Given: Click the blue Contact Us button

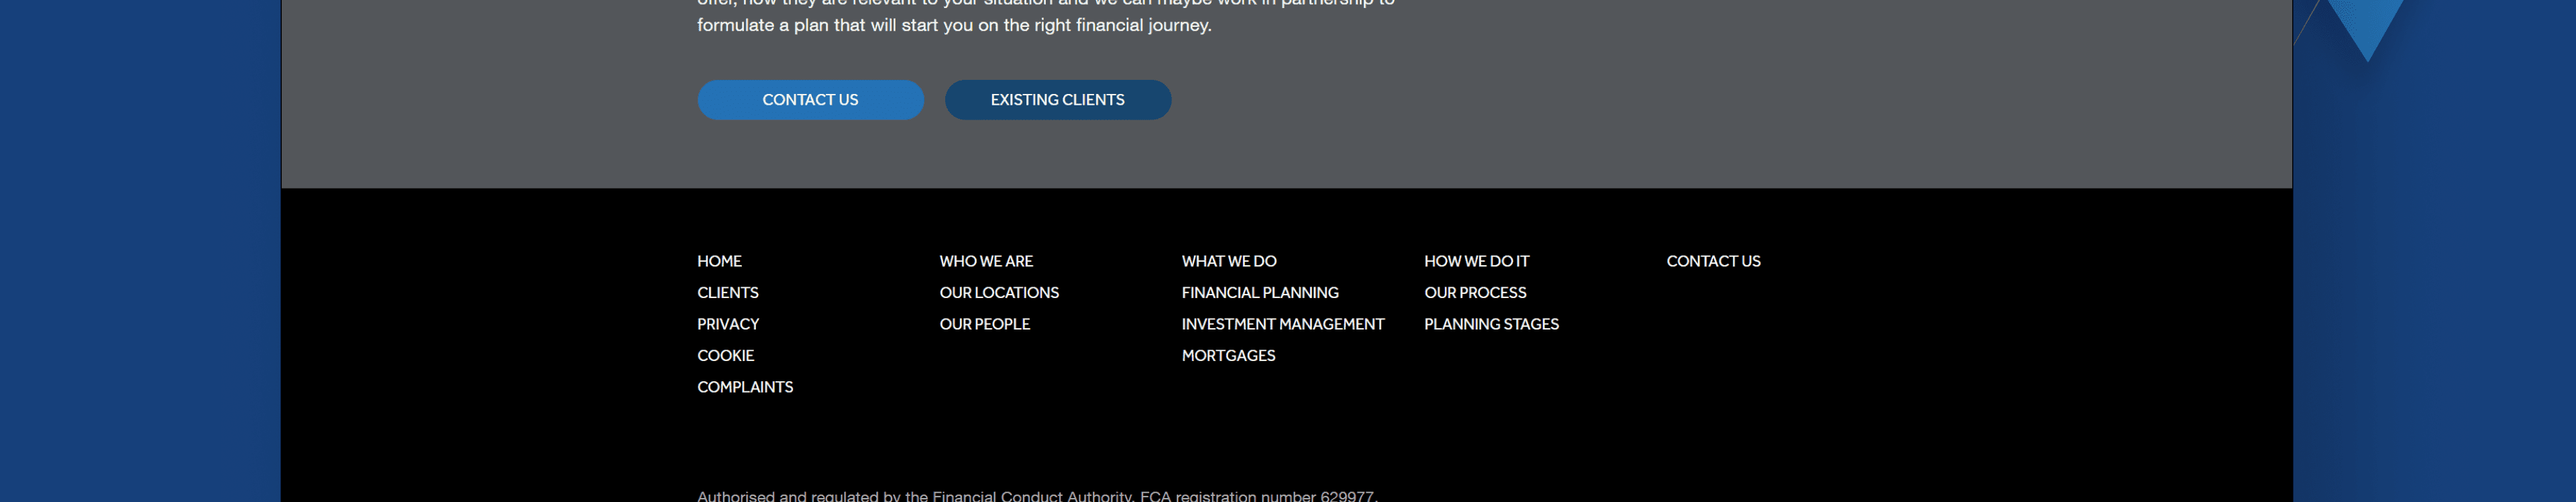Looking at the screenshot, I should point(810,100).
